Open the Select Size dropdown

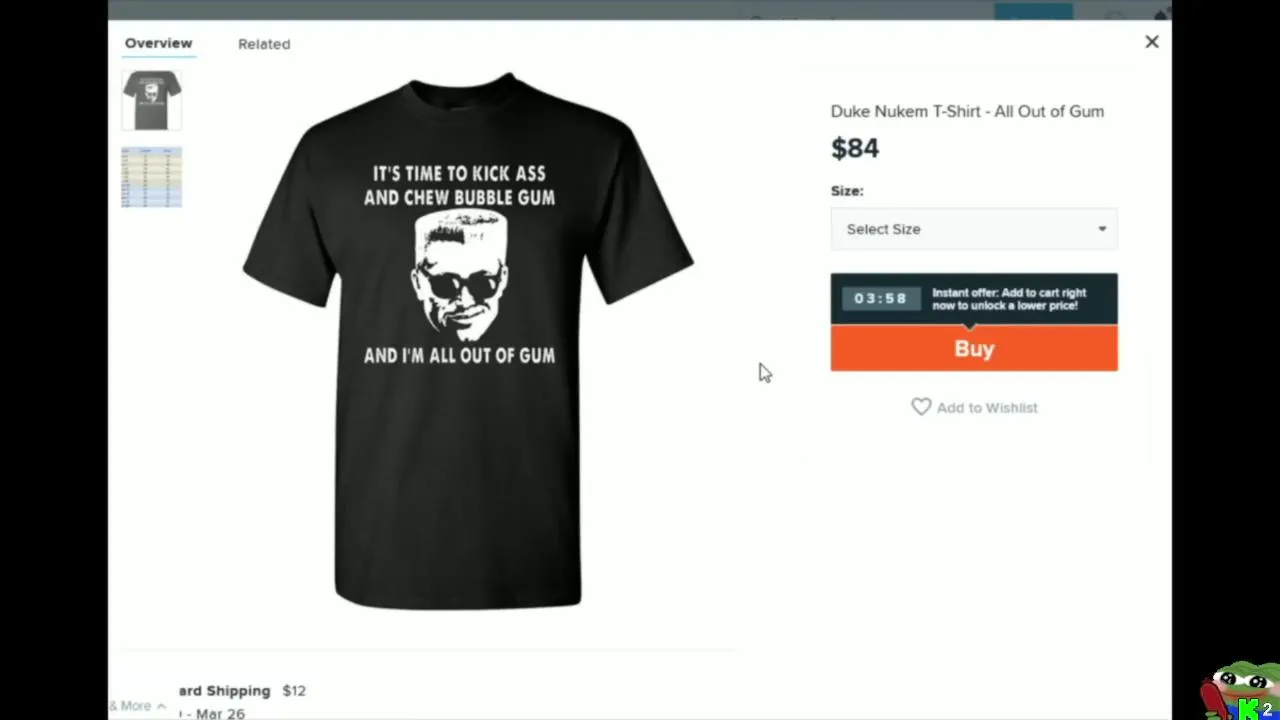pyautogui.click(x=974, y=229)
